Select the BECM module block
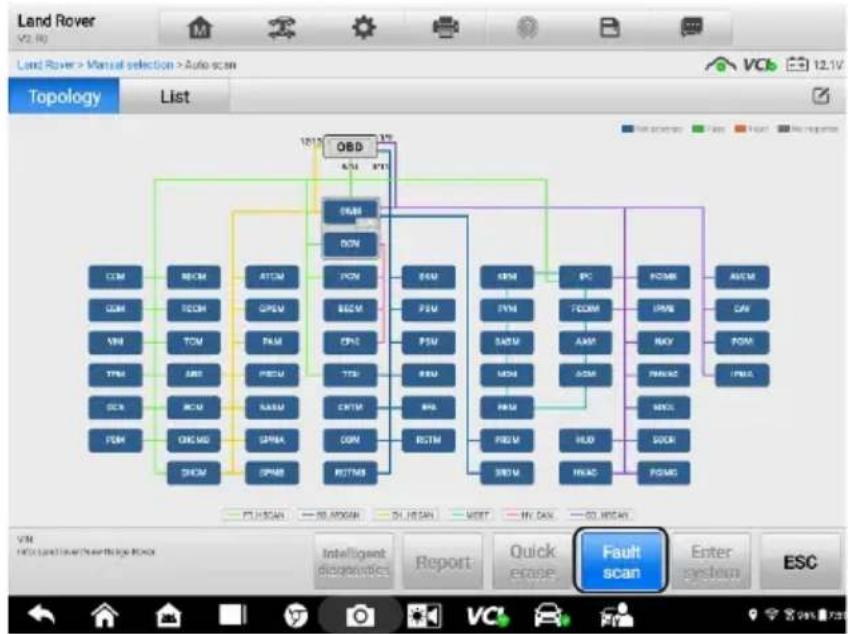Viewport: 848px width, 634px height. [350, 309]
